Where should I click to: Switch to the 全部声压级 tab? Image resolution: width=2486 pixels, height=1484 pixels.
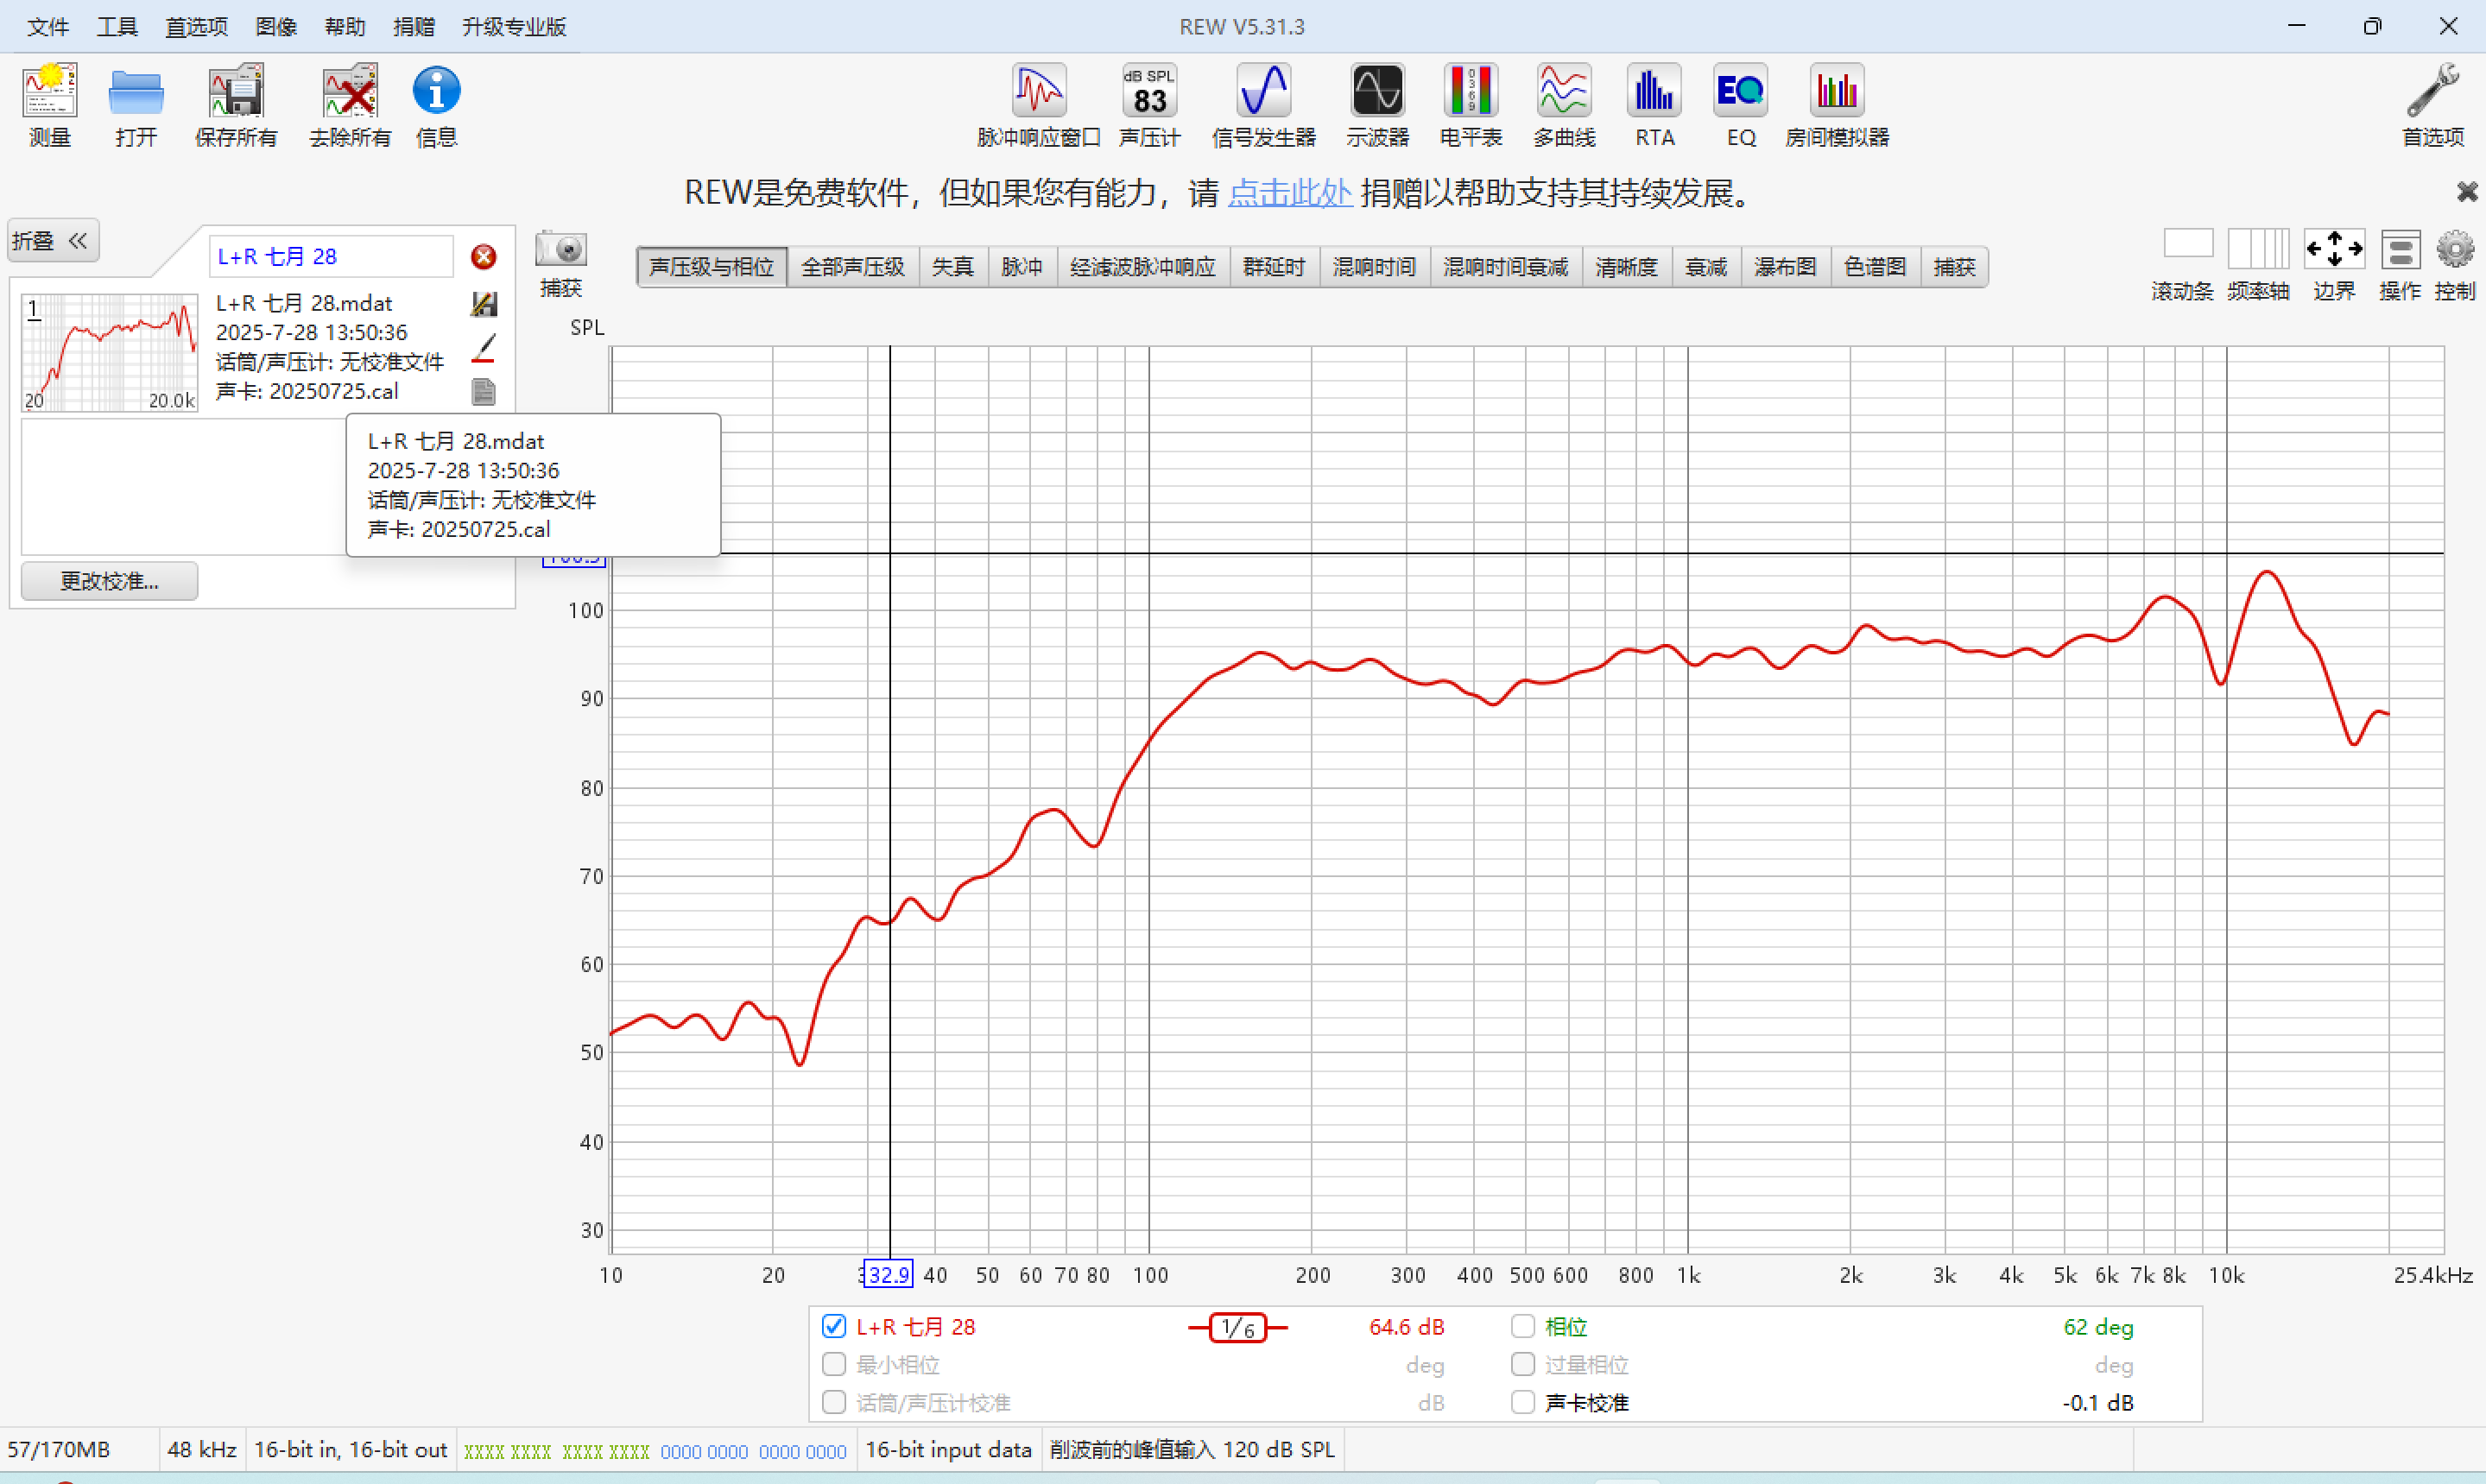pyautogui.click(x=853, y=267)
